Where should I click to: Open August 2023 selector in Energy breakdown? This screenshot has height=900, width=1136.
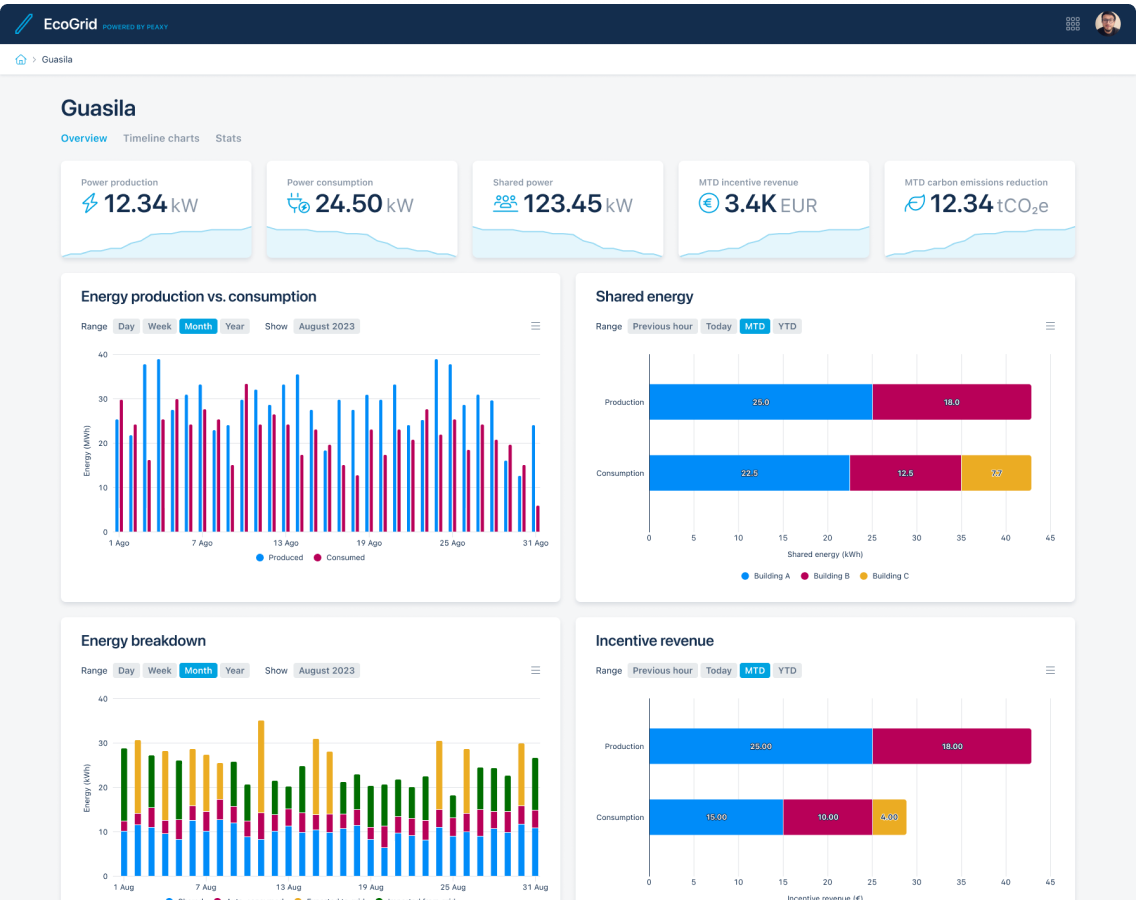tap(327, 670)
